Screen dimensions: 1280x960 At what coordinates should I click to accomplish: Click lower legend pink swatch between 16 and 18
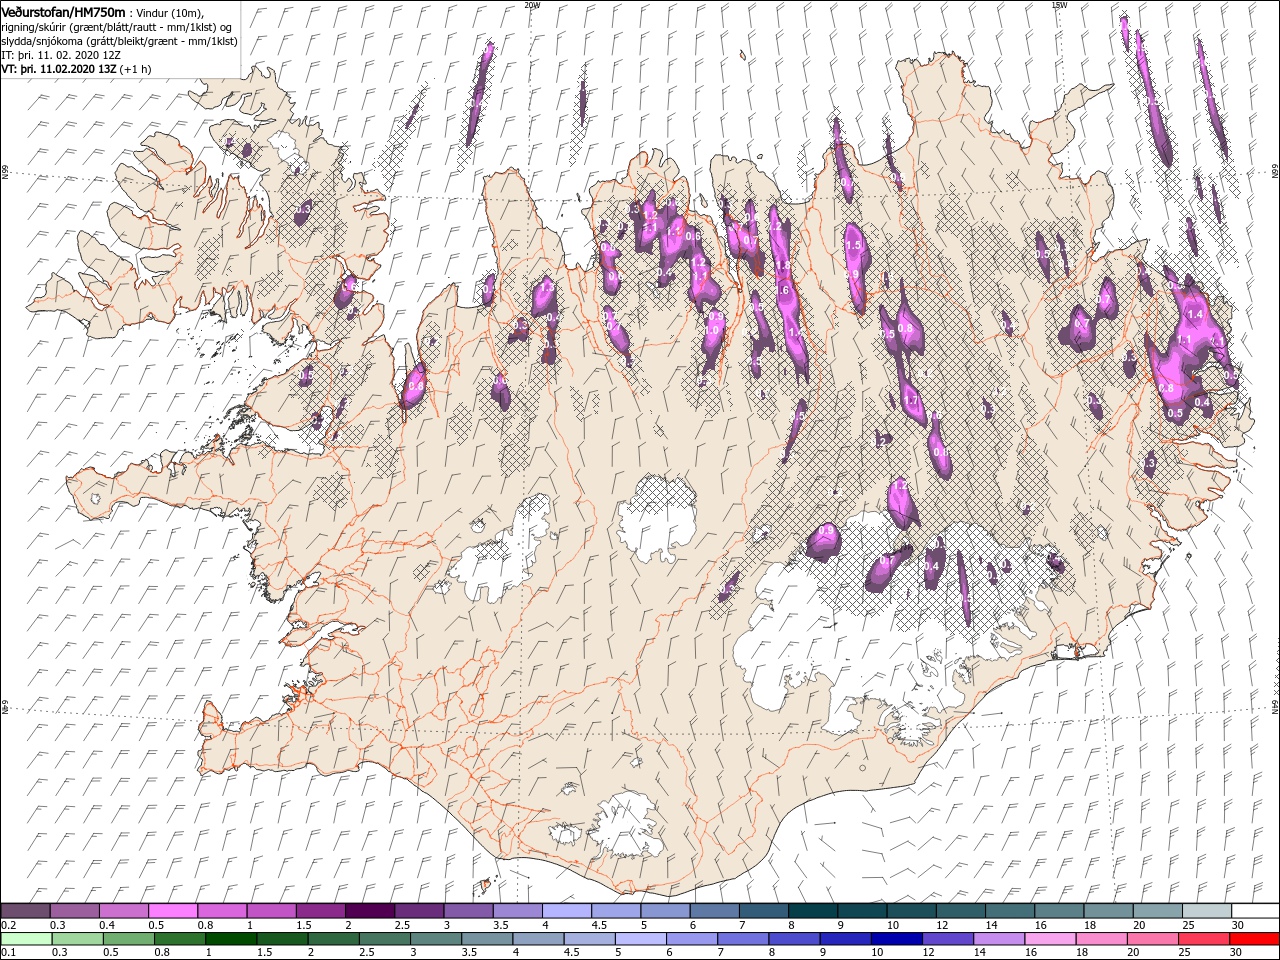coord(1049,939)
